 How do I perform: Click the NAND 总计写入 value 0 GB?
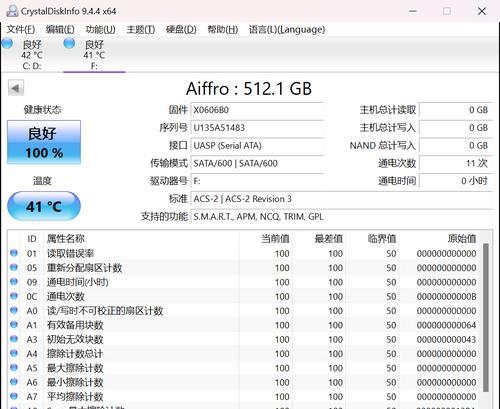click(456, 146)
